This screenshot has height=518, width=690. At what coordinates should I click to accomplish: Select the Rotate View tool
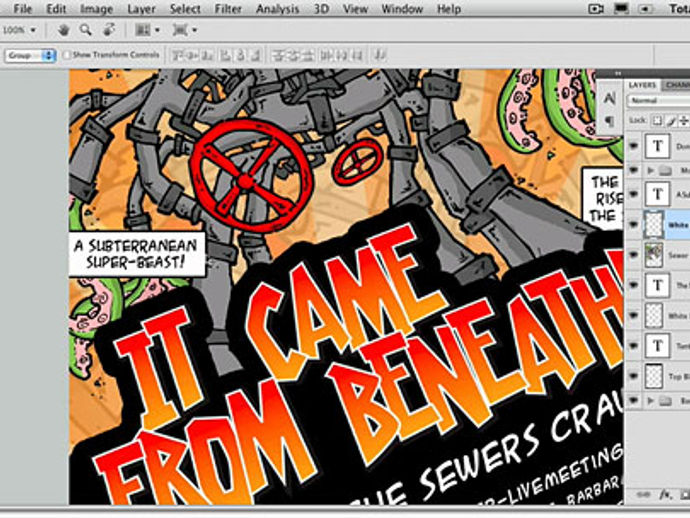(109, 30)
